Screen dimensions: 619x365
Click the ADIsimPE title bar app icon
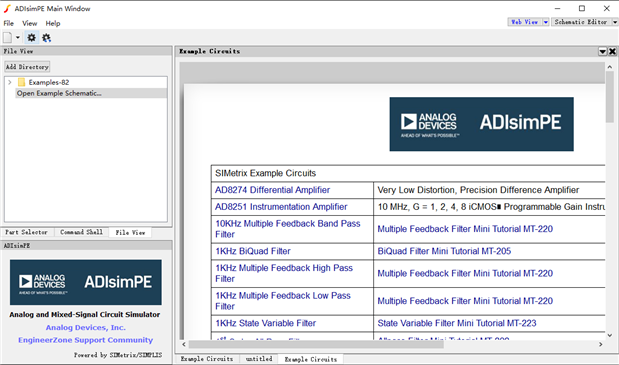click(x=7, y=8)
